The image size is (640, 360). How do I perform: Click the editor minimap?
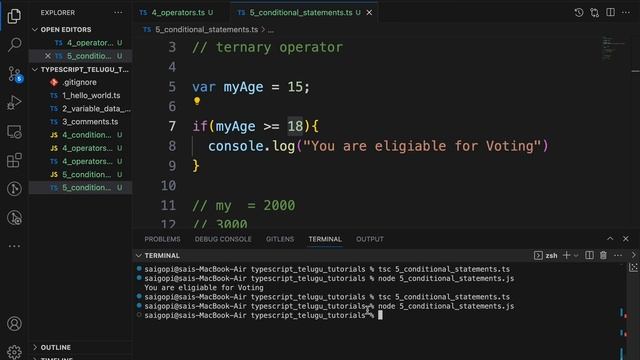[614, 49]
